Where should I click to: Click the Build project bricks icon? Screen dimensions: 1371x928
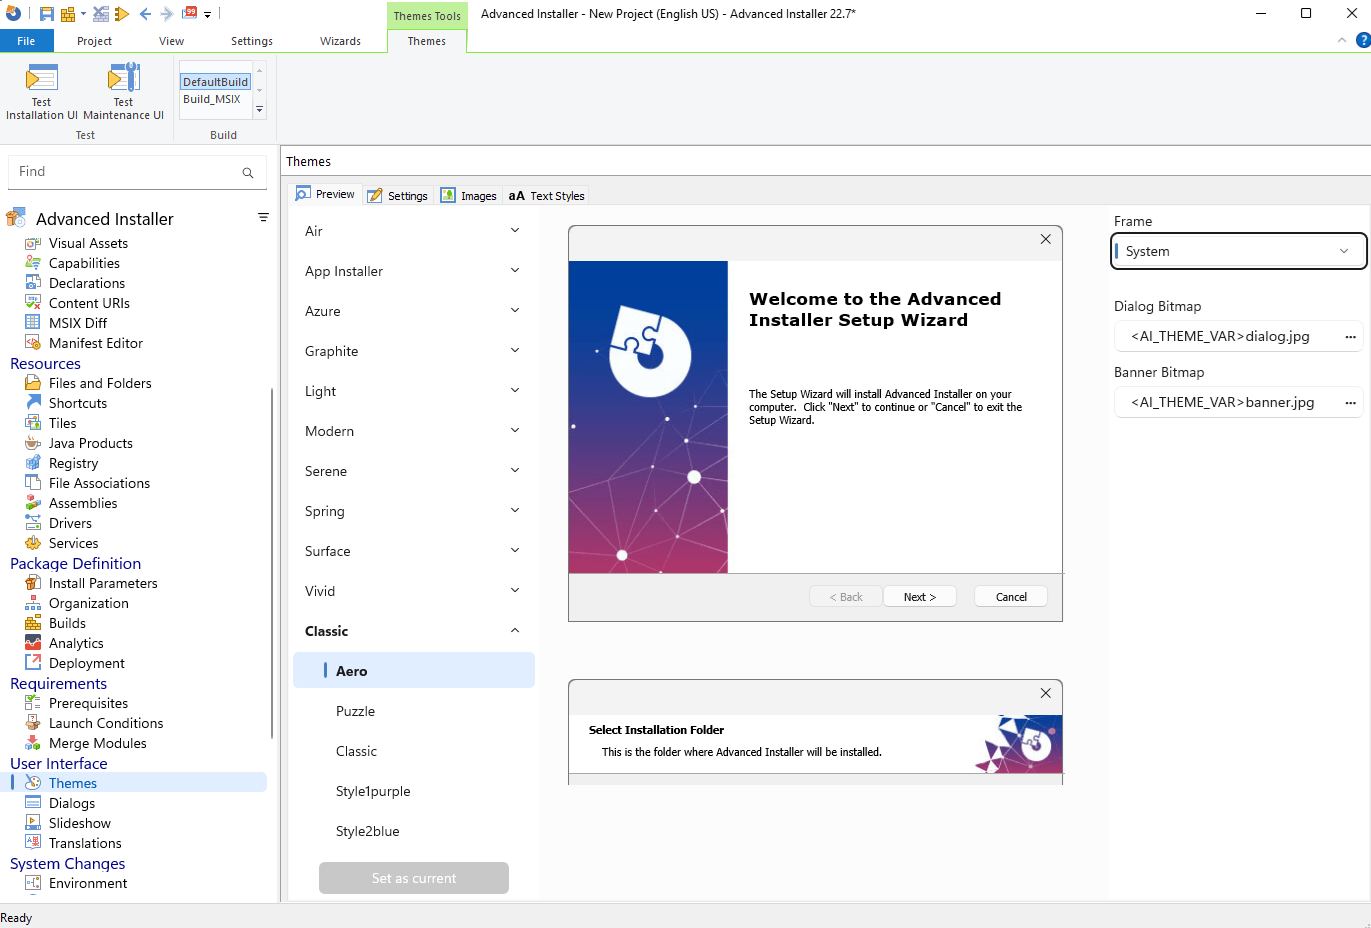pyautogui.click(x=68, y=14)
